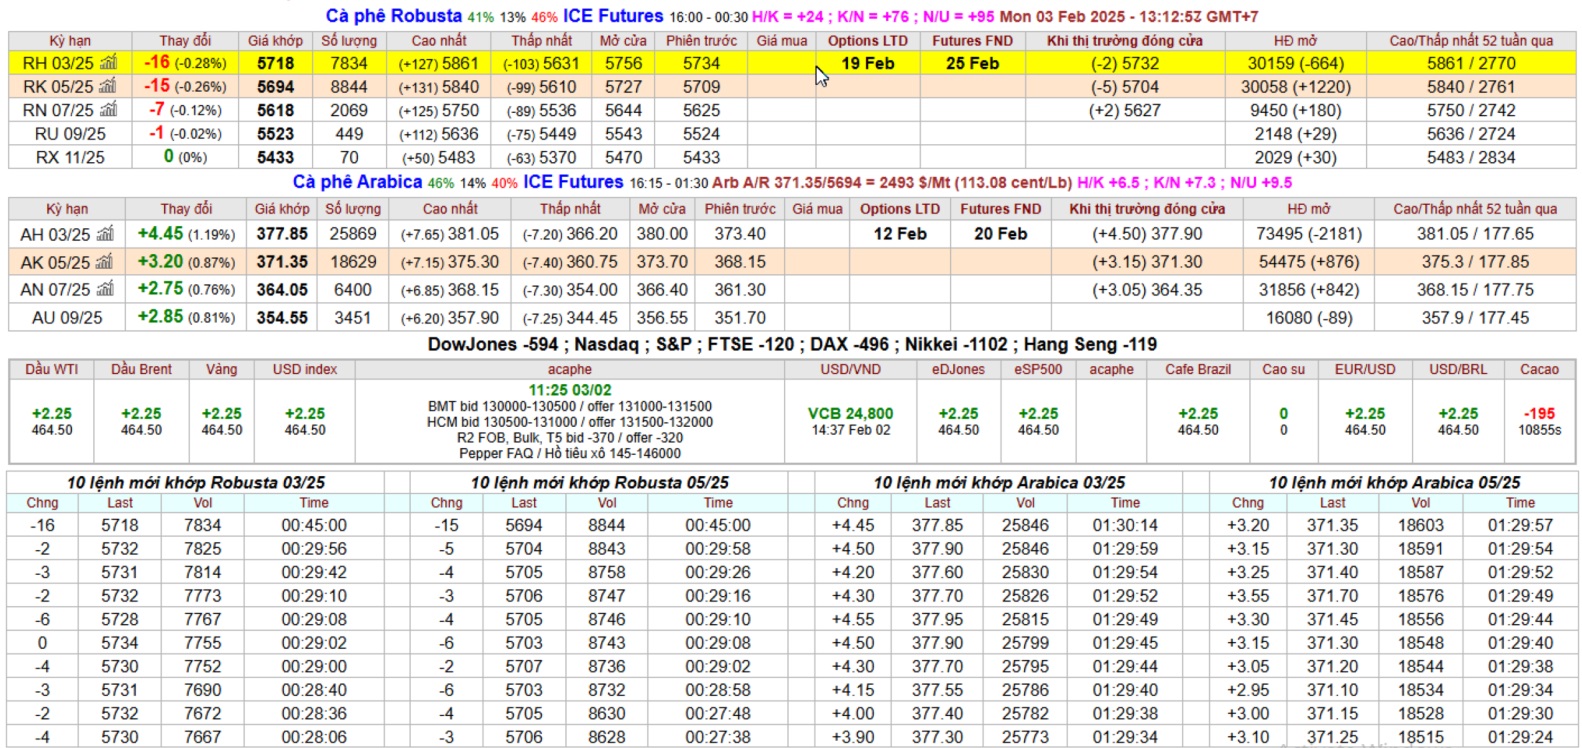This screenshot has width=1582, height=748.
Task: Select the AK 05/25 Arabica contract
Action: [x=56, y=262]
